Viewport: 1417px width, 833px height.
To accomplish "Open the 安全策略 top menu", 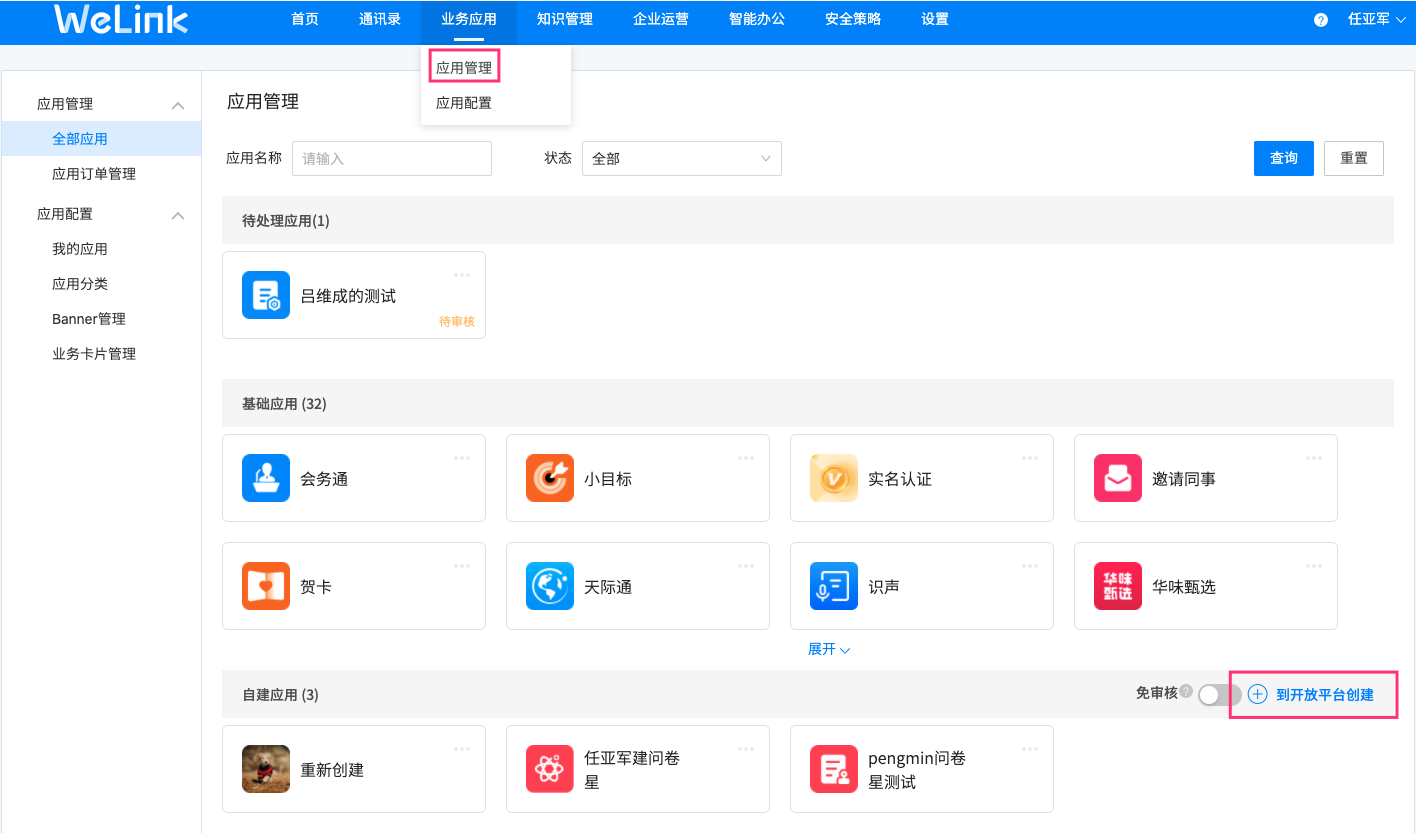I will pos(853,19).
